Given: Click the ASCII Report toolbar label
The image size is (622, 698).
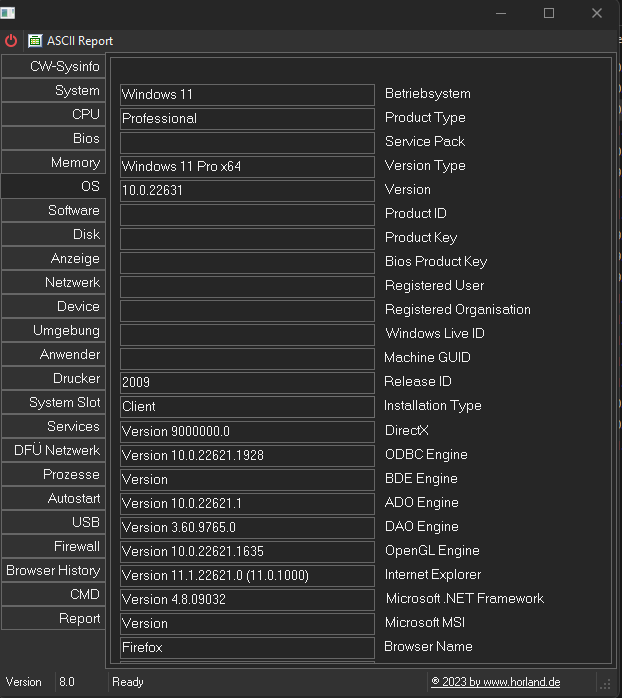Looking at the screenshot, I should click(80, 41).
